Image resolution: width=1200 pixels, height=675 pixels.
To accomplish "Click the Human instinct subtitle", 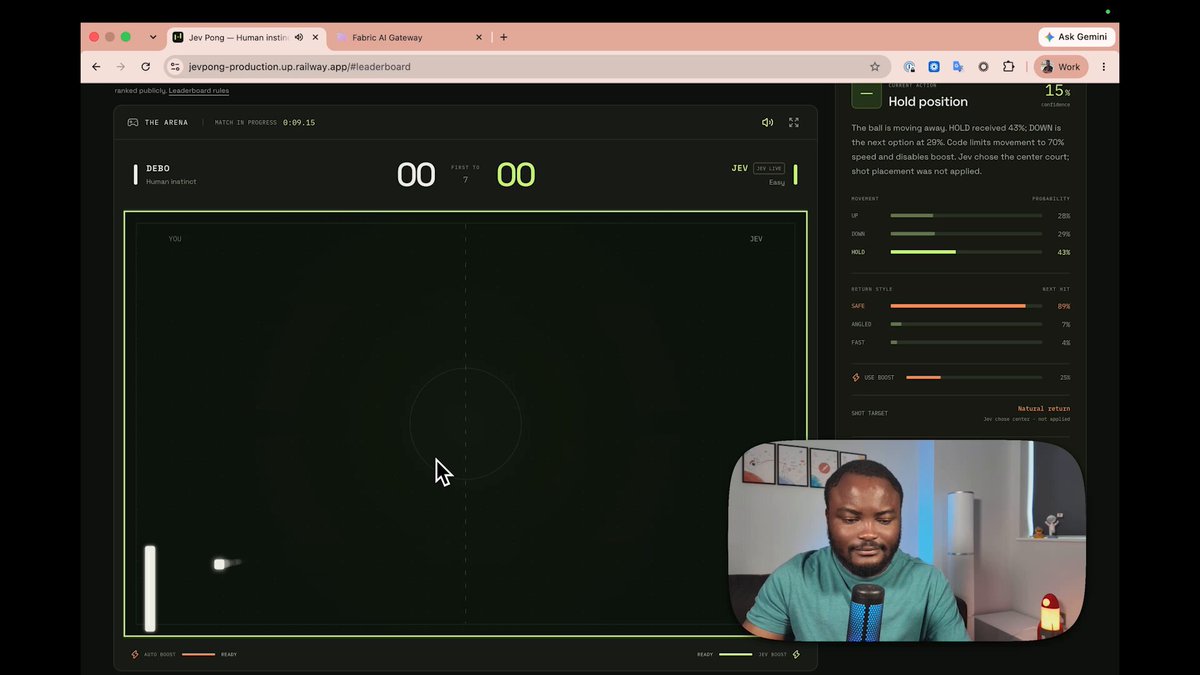I will (171, 182).
